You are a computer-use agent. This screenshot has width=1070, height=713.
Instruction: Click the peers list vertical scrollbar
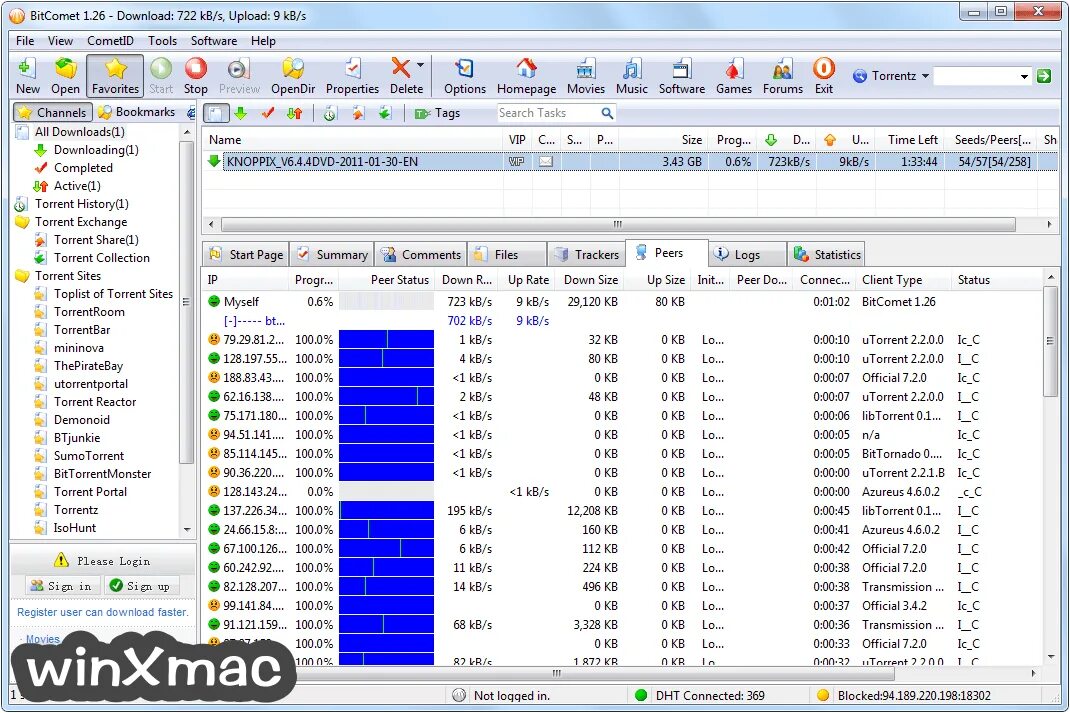1050,341
